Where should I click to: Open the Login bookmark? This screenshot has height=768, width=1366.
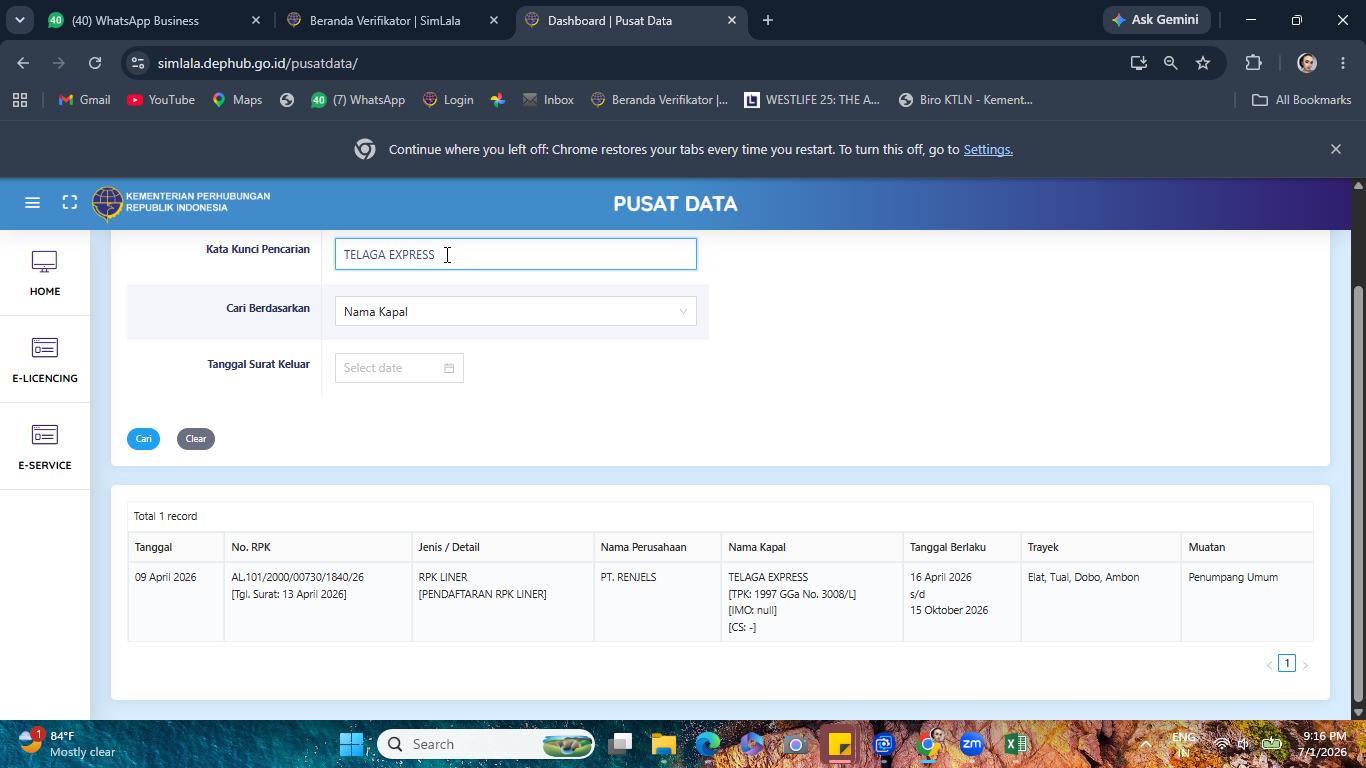(x=448, y=100)
